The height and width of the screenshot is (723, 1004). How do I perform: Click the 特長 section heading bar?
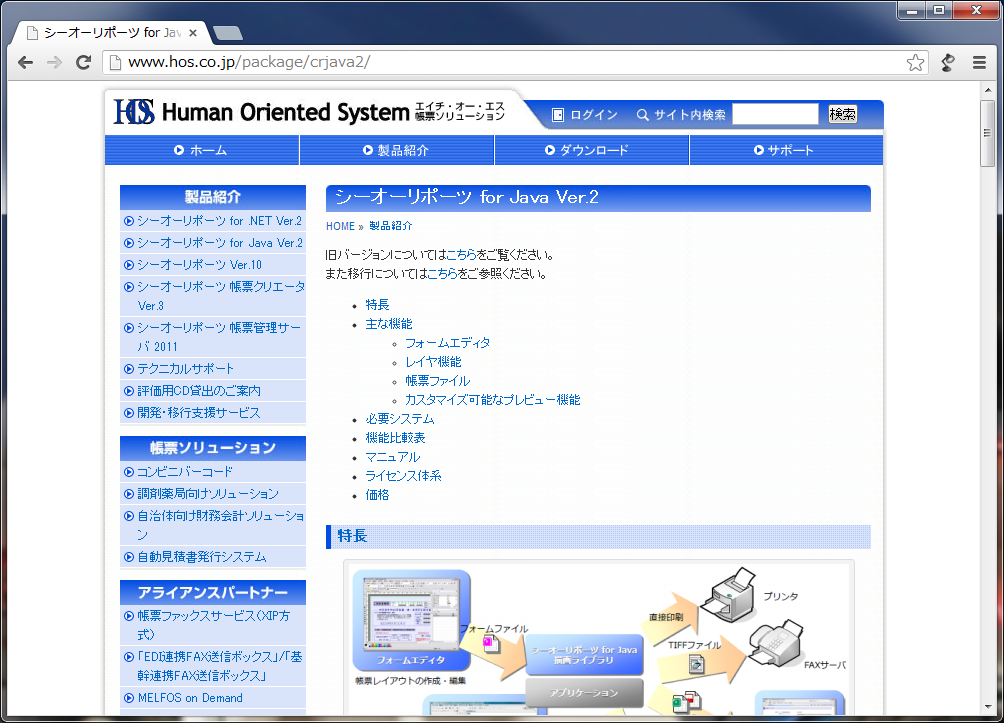click(x=598, y=537)
